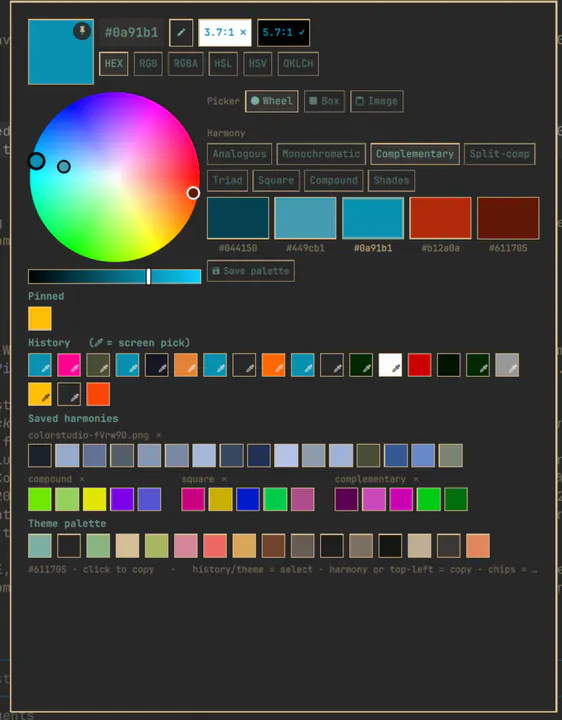Switch color format to RGBA
Image resolution: width=562 pixels, height=720 pixels.
185,63
